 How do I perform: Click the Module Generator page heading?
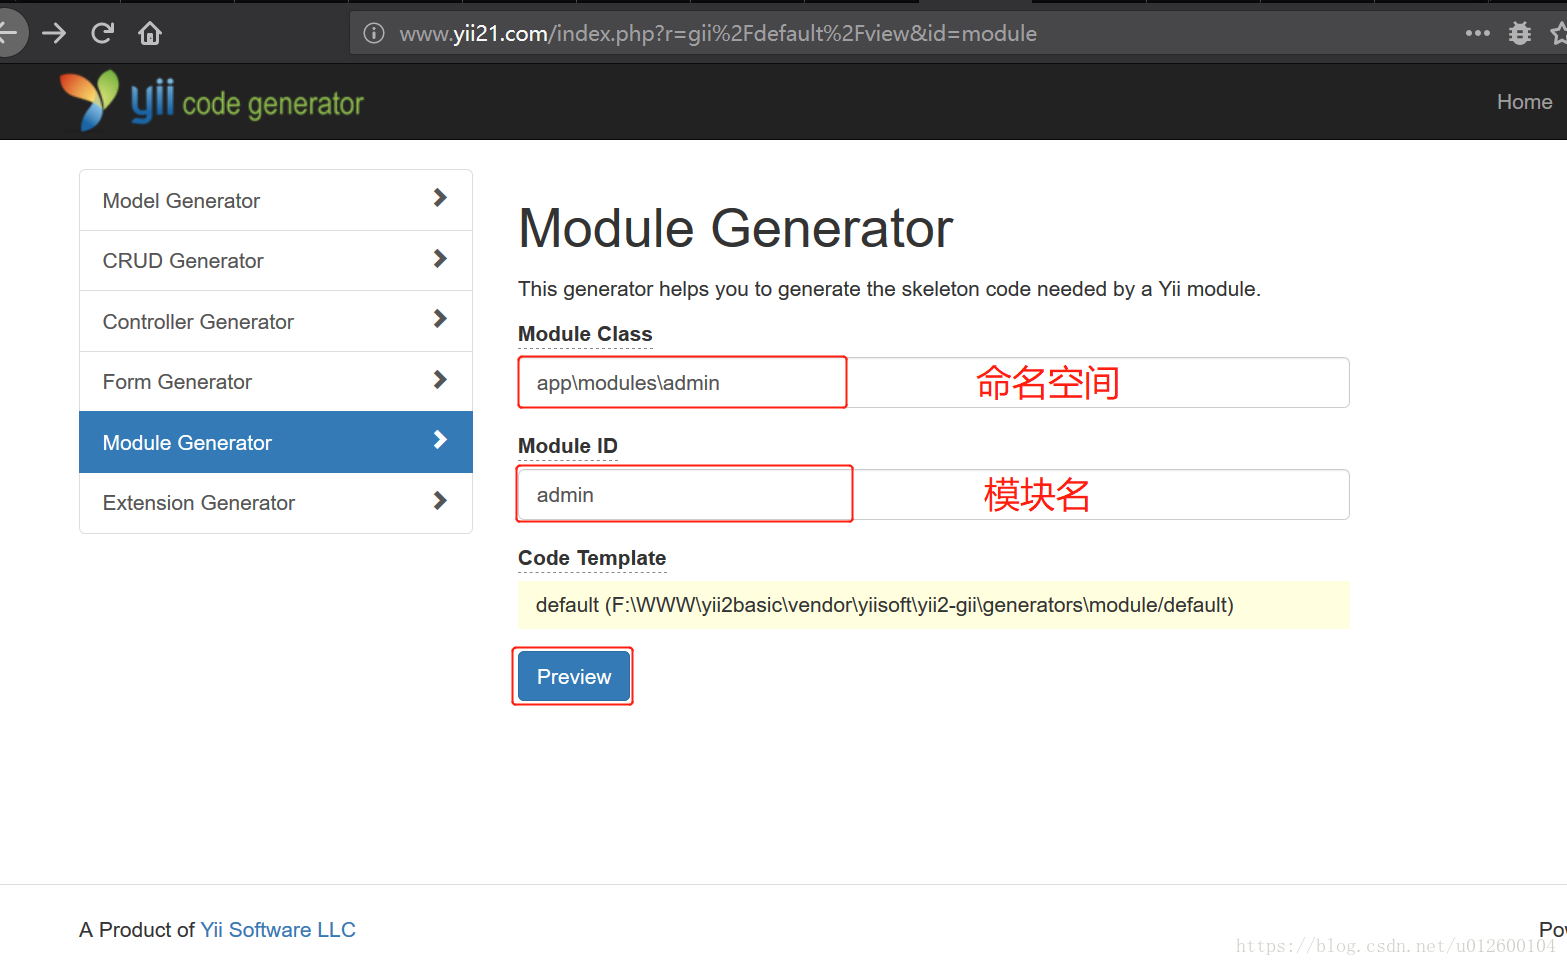[x=735, y=228]
